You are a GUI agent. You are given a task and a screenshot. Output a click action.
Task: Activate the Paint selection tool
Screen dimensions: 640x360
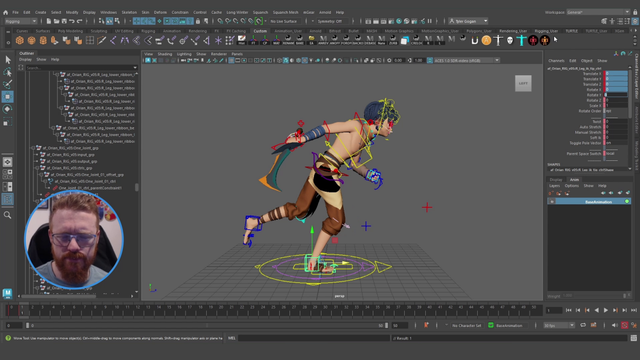pos(8,84)
